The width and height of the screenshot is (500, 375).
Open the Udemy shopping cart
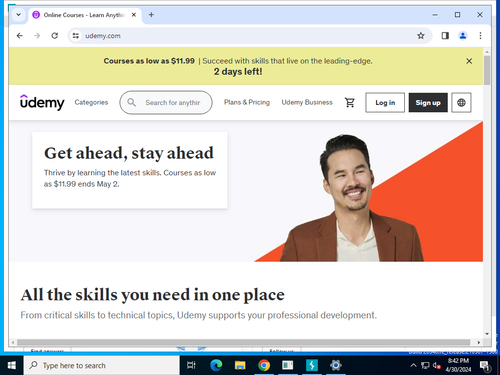(x=350, y=103)
